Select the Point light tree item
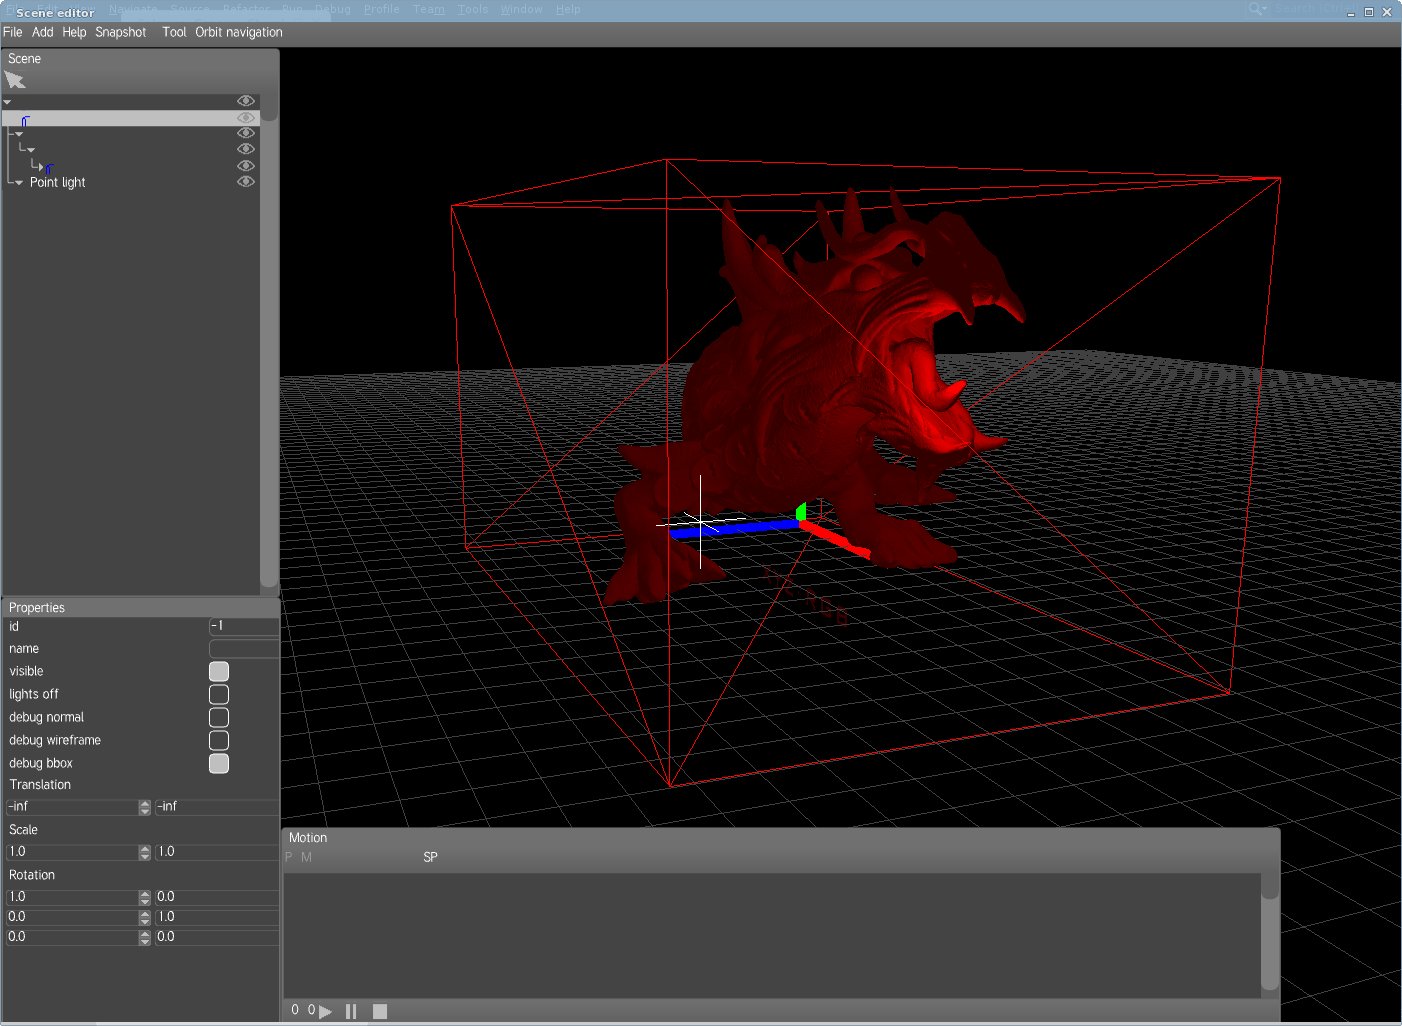This screenshot has width=1402, height=1026. click(58, 182)
